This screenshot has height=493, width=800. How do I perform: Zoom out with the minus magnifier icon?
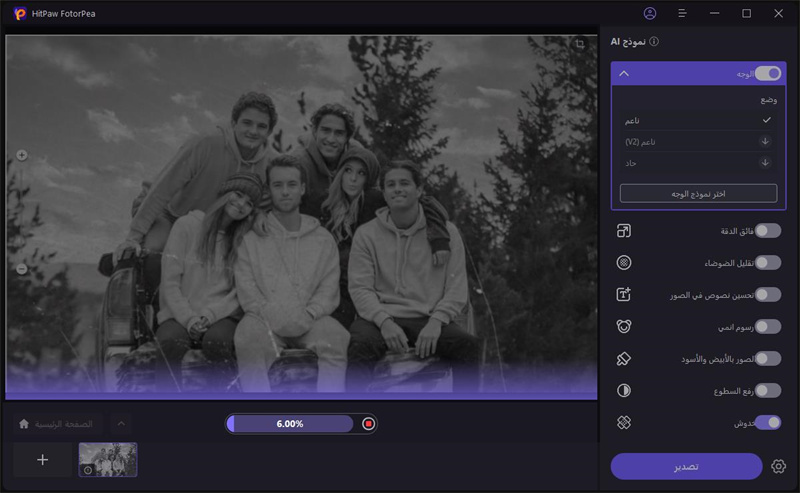[x=21, y=269]
